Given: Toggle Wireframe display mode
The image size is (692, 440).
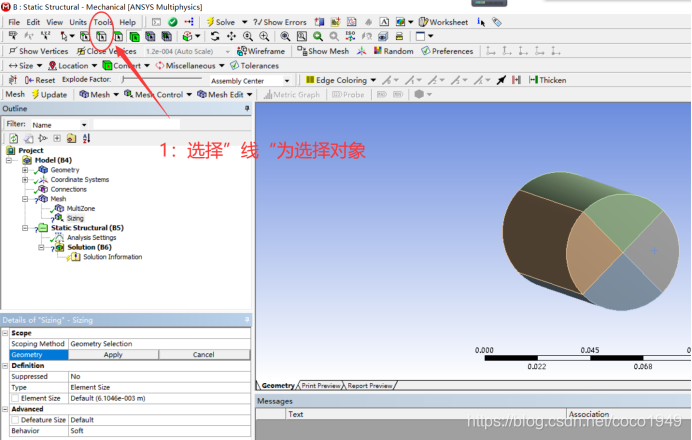Looking at the screenshot, I should point(261,51).
